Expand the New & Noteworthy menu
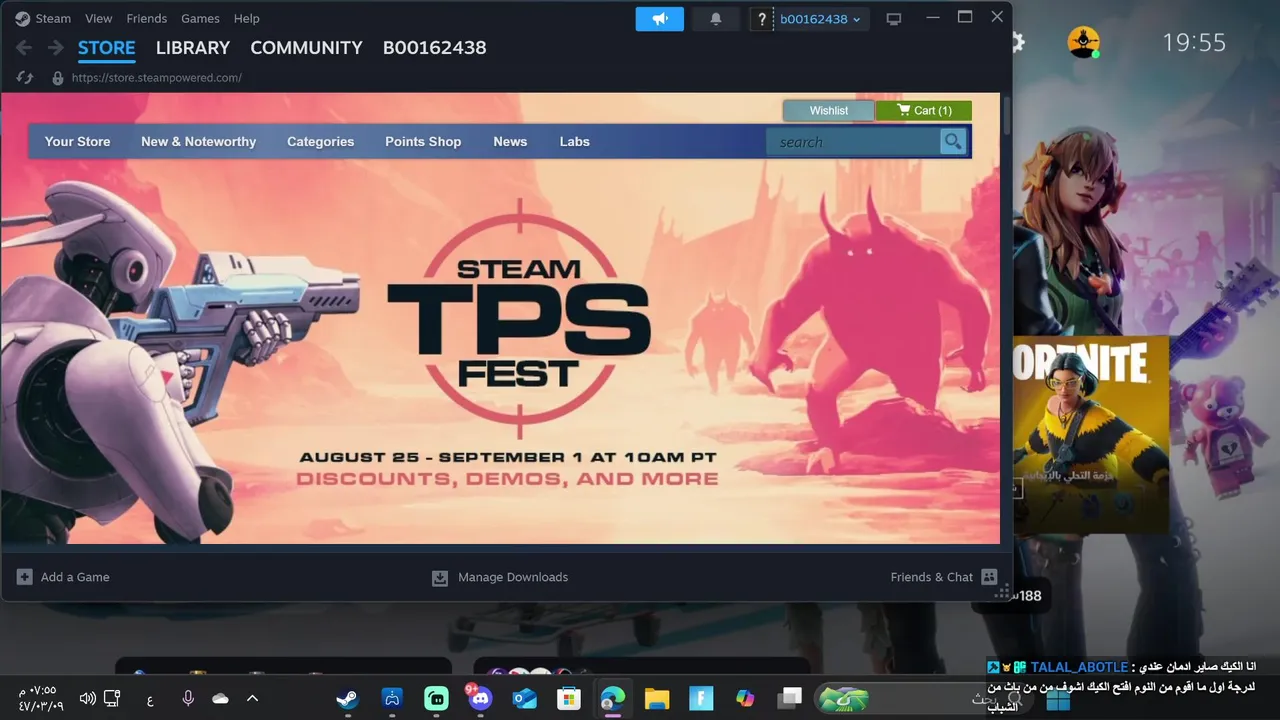This screenshot has width=1280, height=720. [x=198, y=142]
